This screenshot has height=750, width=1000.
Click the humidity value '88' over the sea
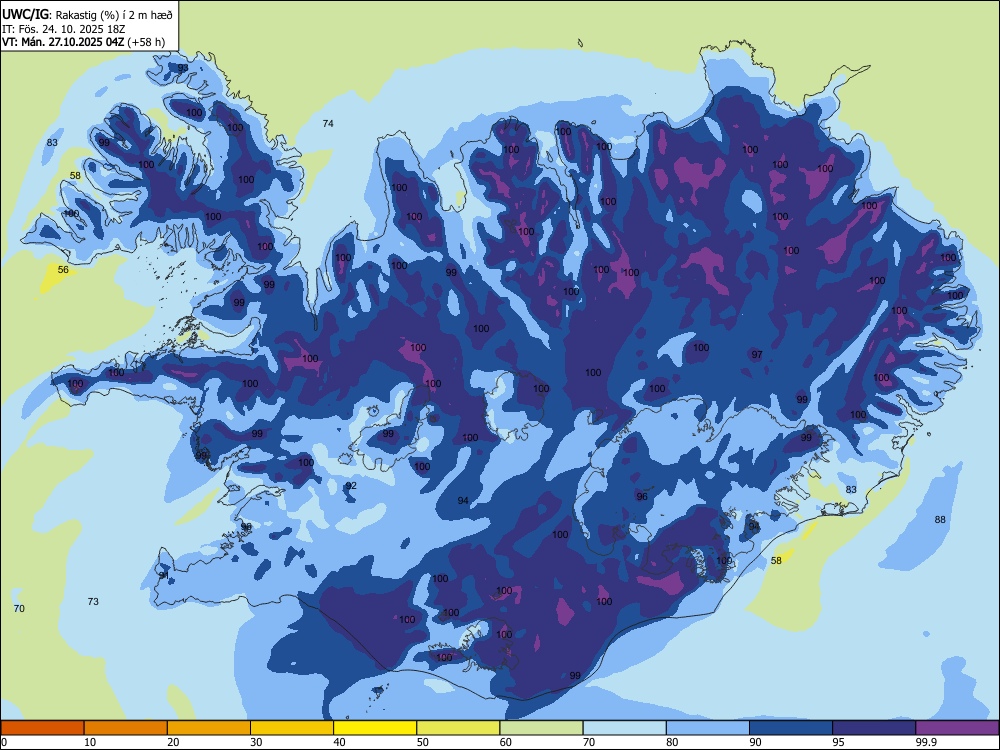click(x=940, y=520)
